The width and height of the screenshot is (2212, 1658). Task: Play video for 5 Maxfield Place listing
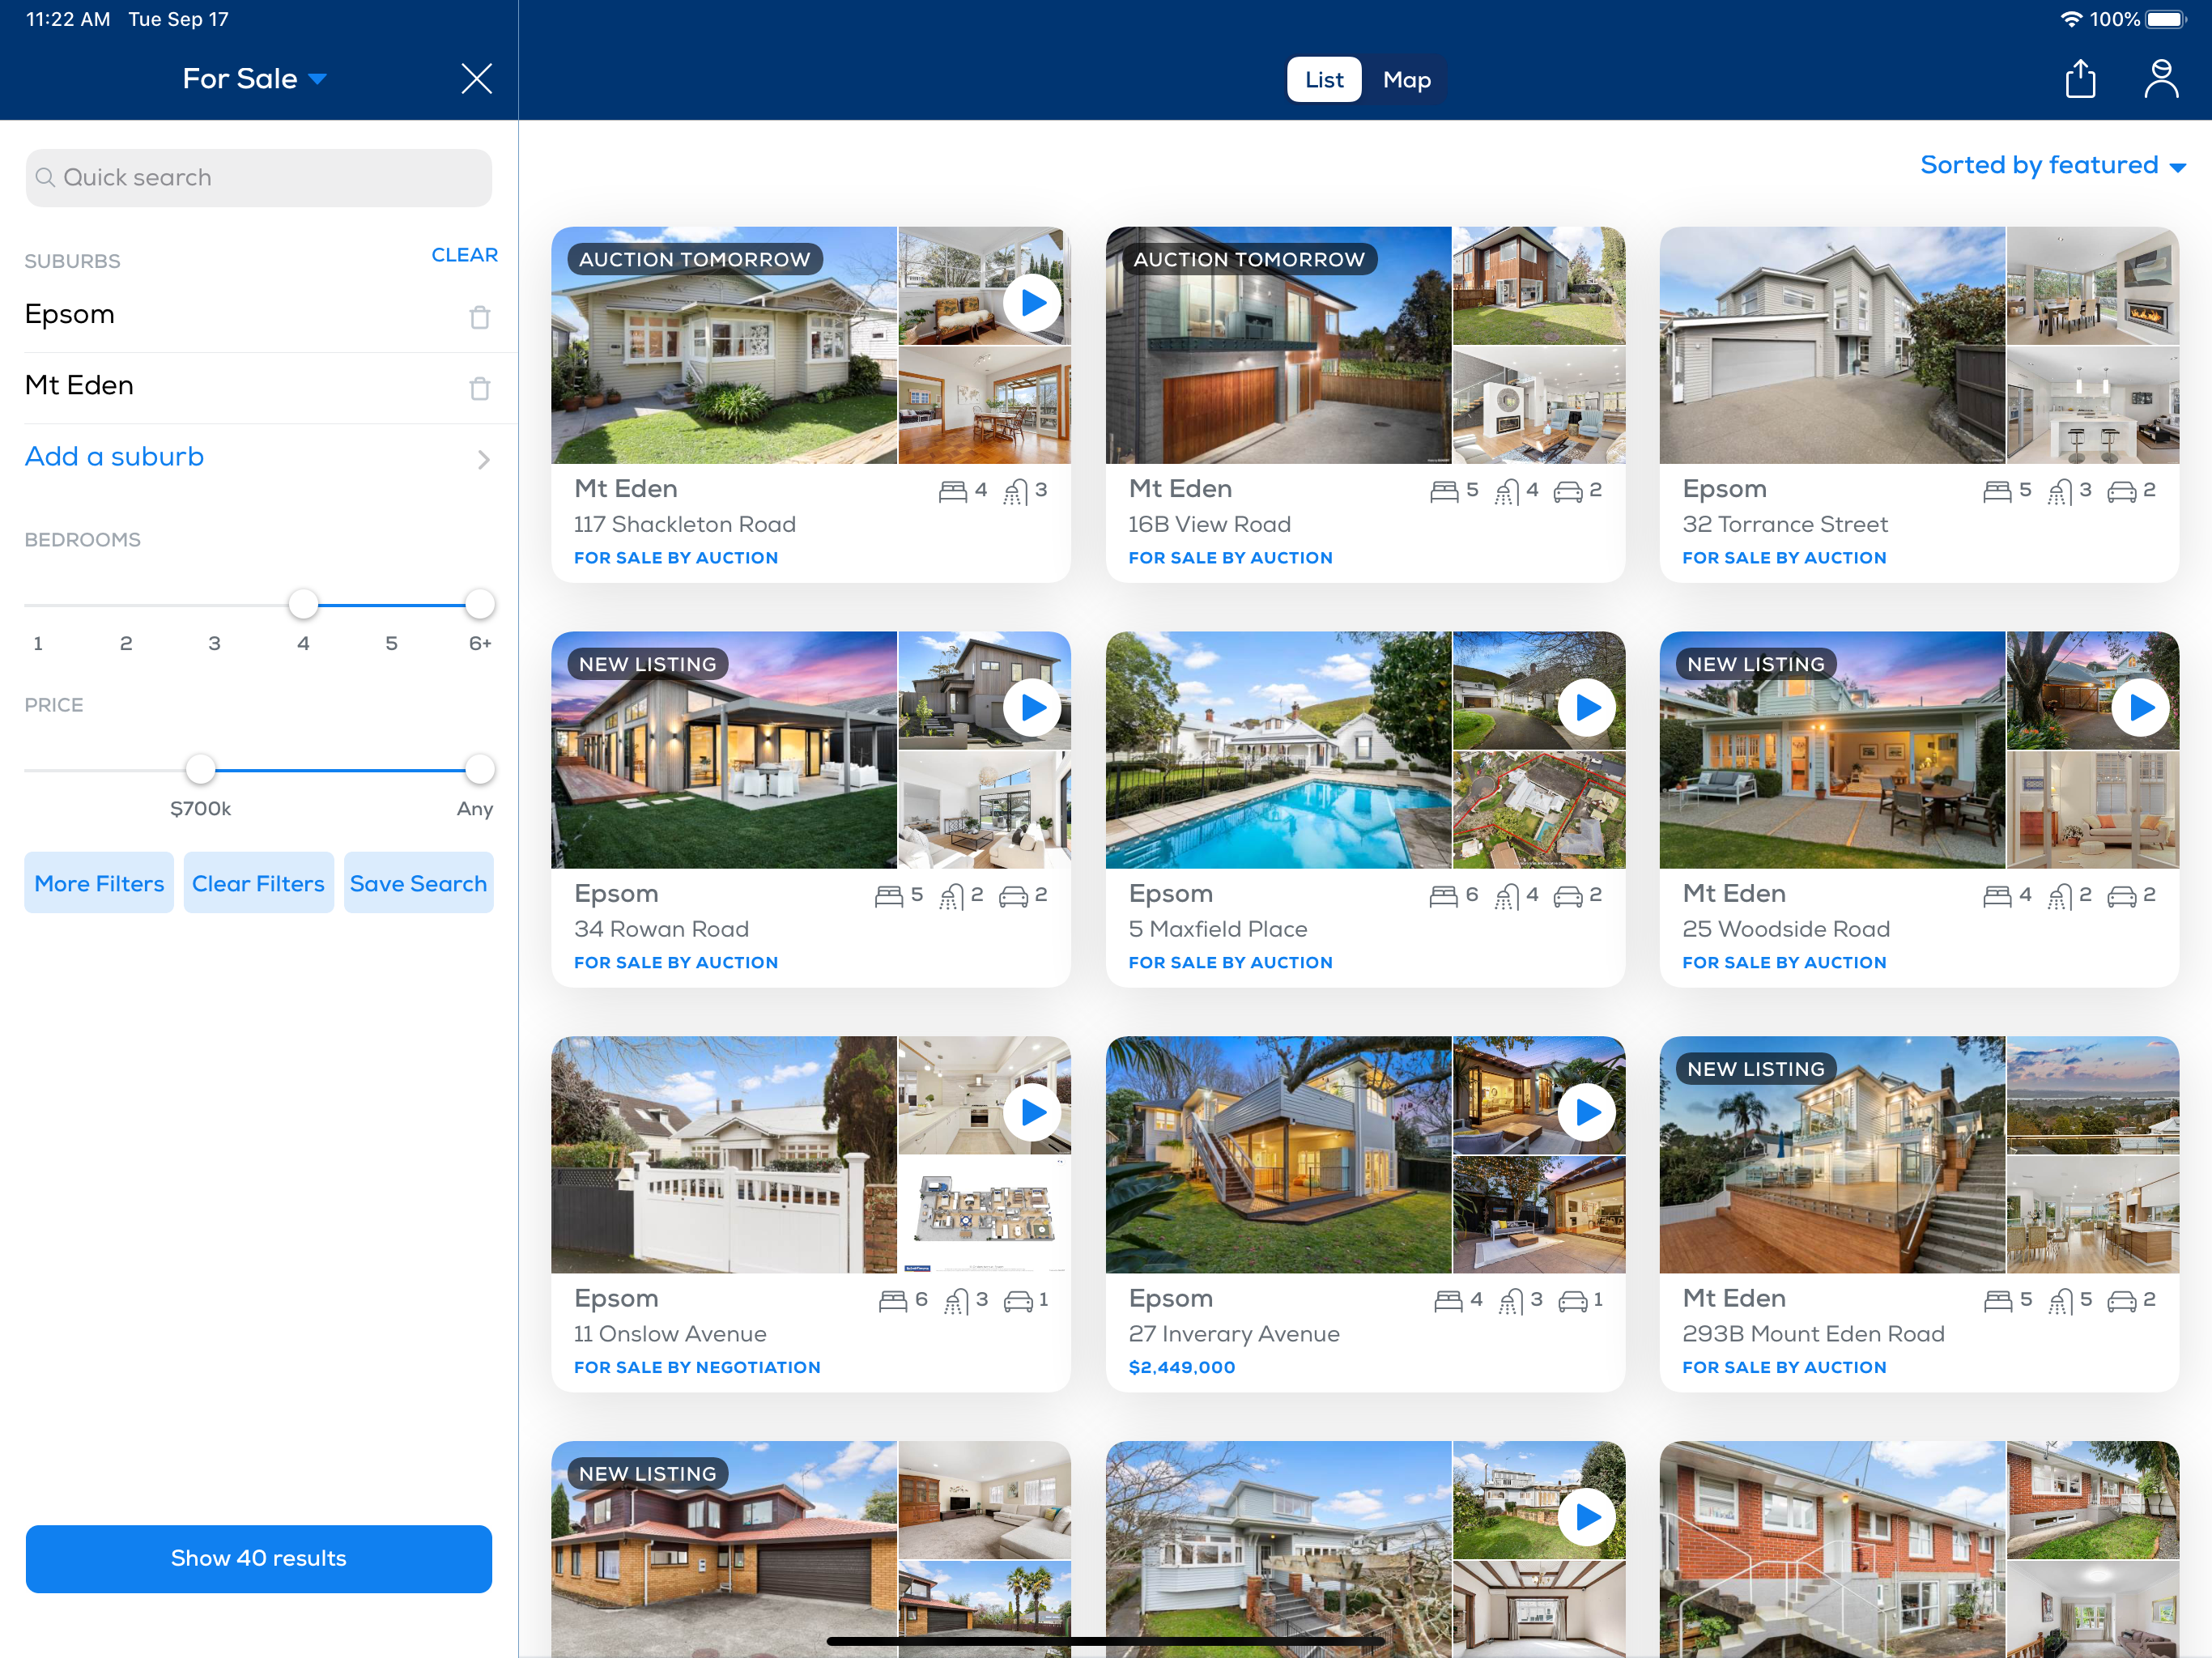pyautogui.click(x=1587, y=708)
